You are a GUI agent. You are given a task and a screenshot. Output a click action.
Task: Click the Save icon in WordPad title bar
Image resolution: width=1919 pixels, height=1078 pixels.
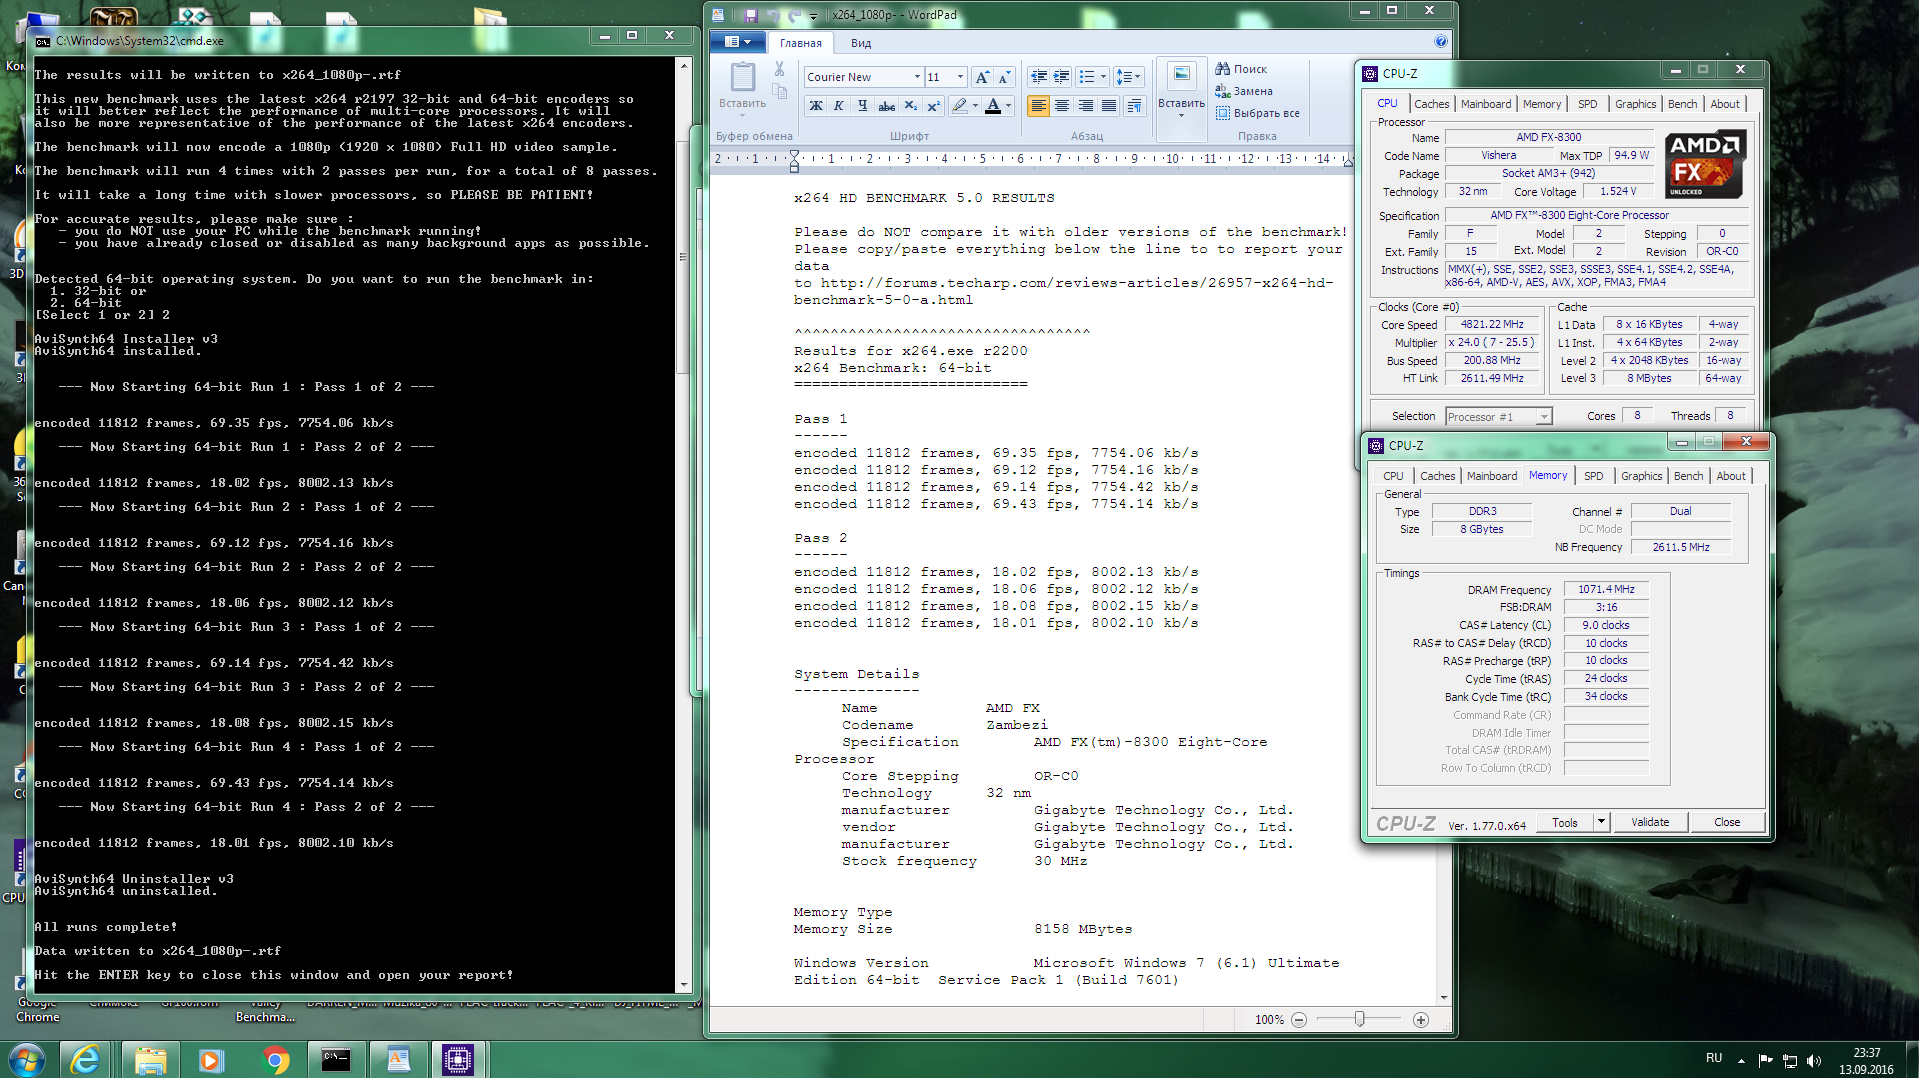(750, 15)
